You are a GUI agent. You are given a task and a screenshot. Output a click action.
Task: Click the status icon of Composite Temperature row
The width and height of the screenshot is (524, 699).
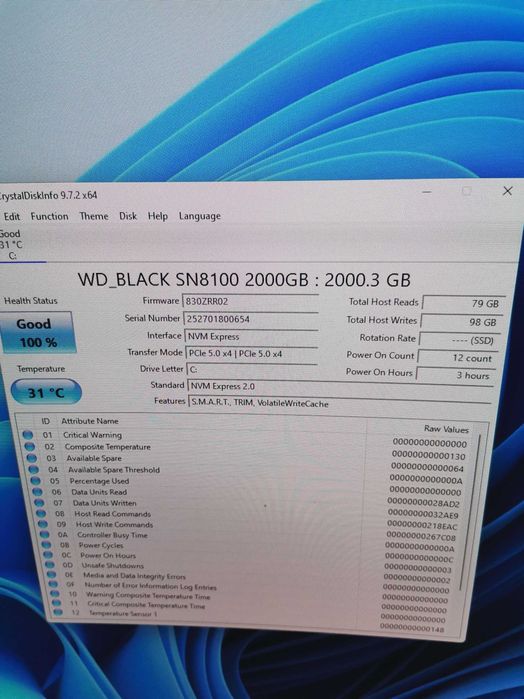[x=29, y=446]
